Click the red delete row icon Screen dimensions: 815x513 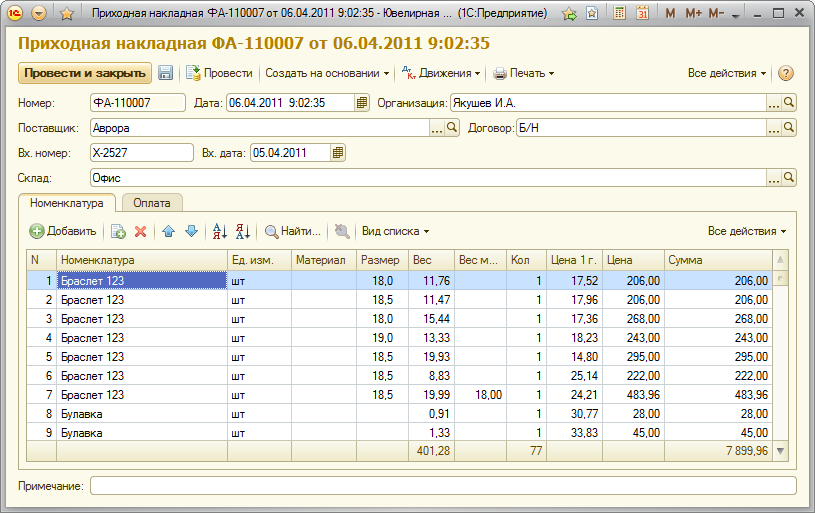(x=140, y=231)
